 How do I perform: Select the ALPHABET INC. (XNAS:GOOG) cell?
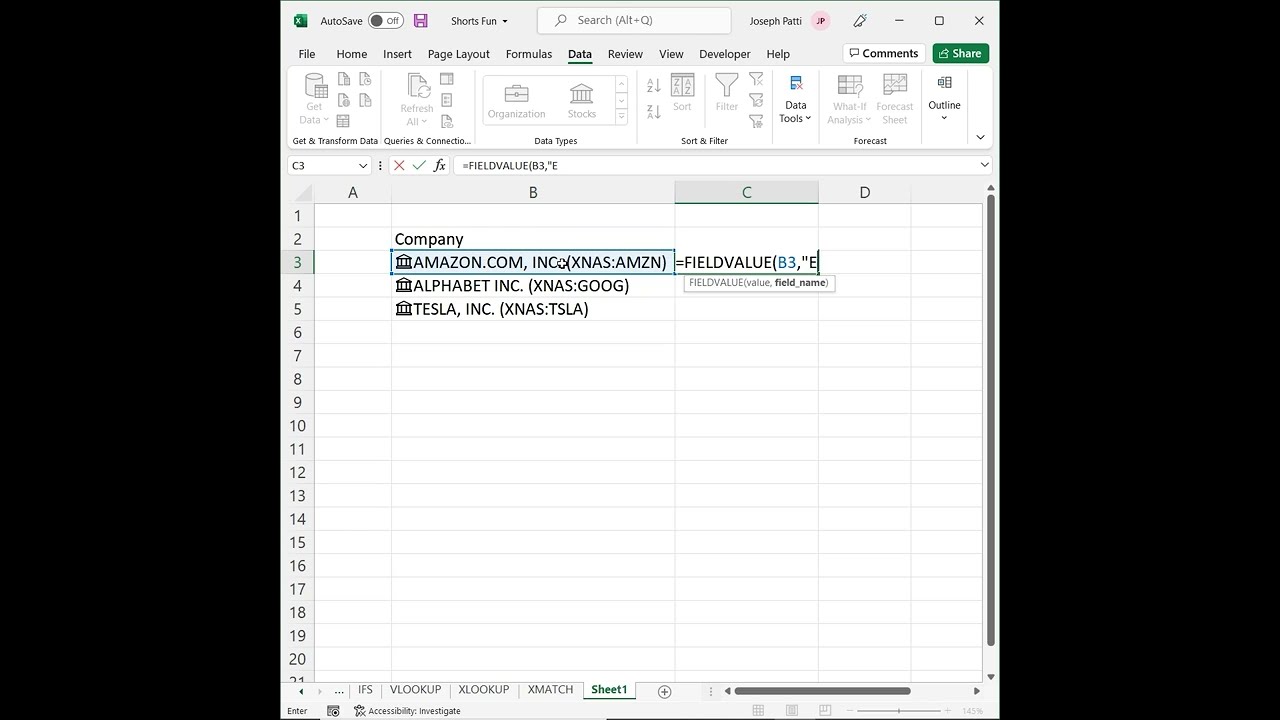click(x=533, y=286)
